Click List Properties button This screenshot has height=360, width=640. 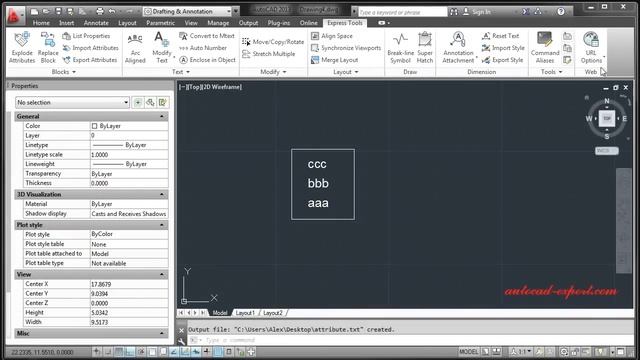(x=87, y=36)
